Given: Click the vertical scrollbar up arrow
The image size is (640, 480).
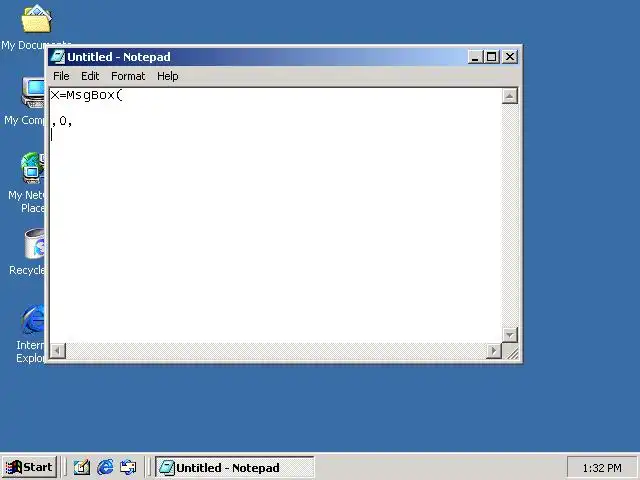Looking at the screenshot, I should [x=509, y=96].
